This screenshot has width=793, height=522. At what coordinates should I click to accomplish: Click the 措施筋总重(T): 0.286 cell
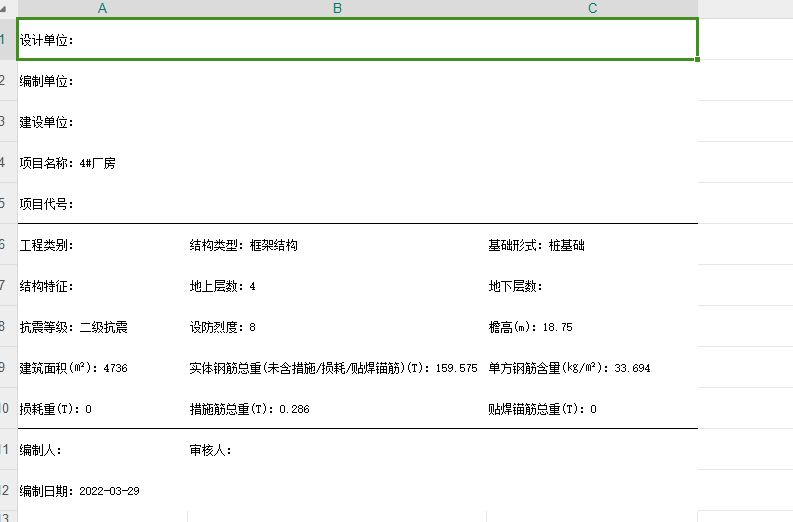click(337, 409)
